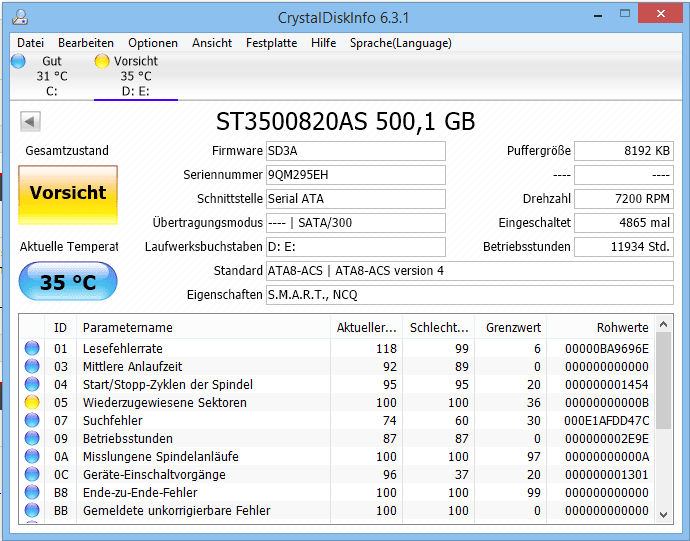
Task: Click status orb for Suchfehler row
Action: point(32,420)
